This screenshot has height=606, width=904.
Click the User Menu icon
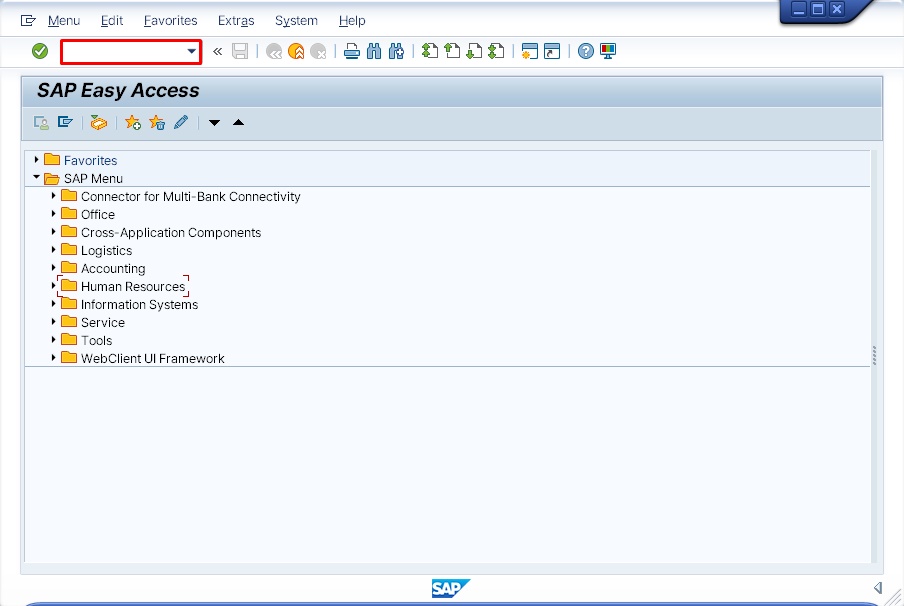point(41,122)
